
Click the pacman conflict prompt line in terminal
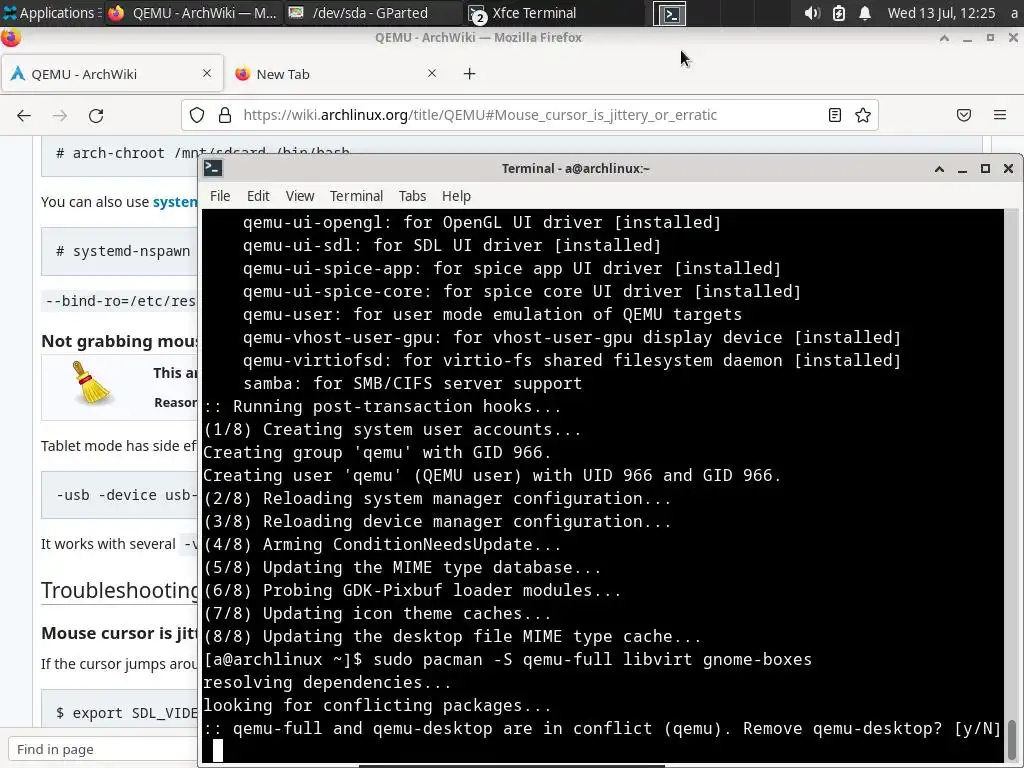pyautogui.click(x=602, y=728)
